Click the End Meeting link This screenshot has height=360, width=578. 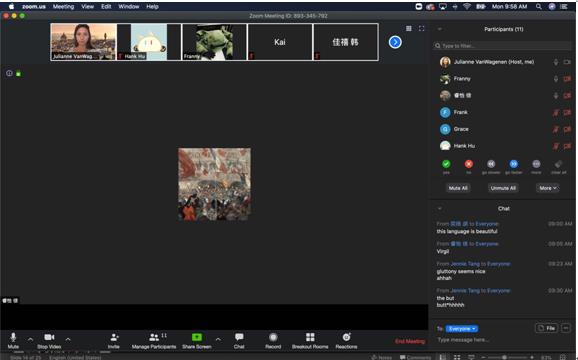410,341
